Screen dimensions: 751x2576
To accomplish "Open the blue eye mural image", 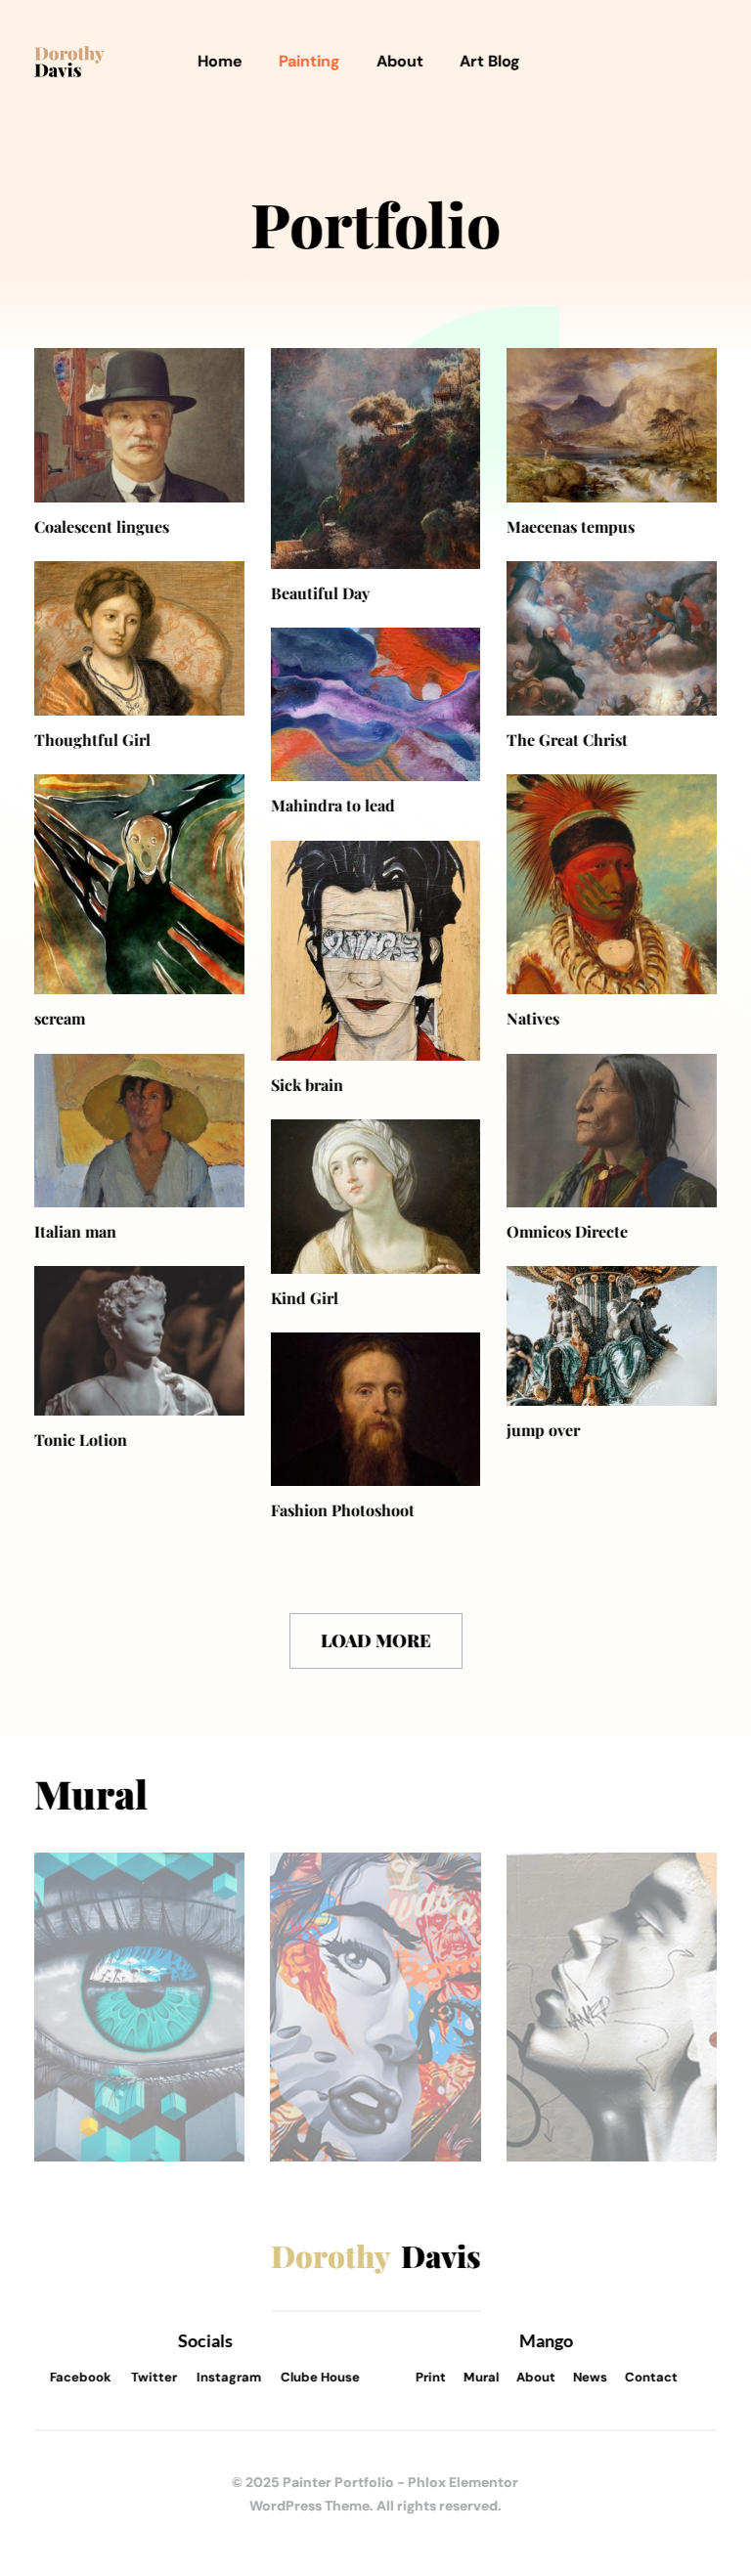I will [139, 2007].
